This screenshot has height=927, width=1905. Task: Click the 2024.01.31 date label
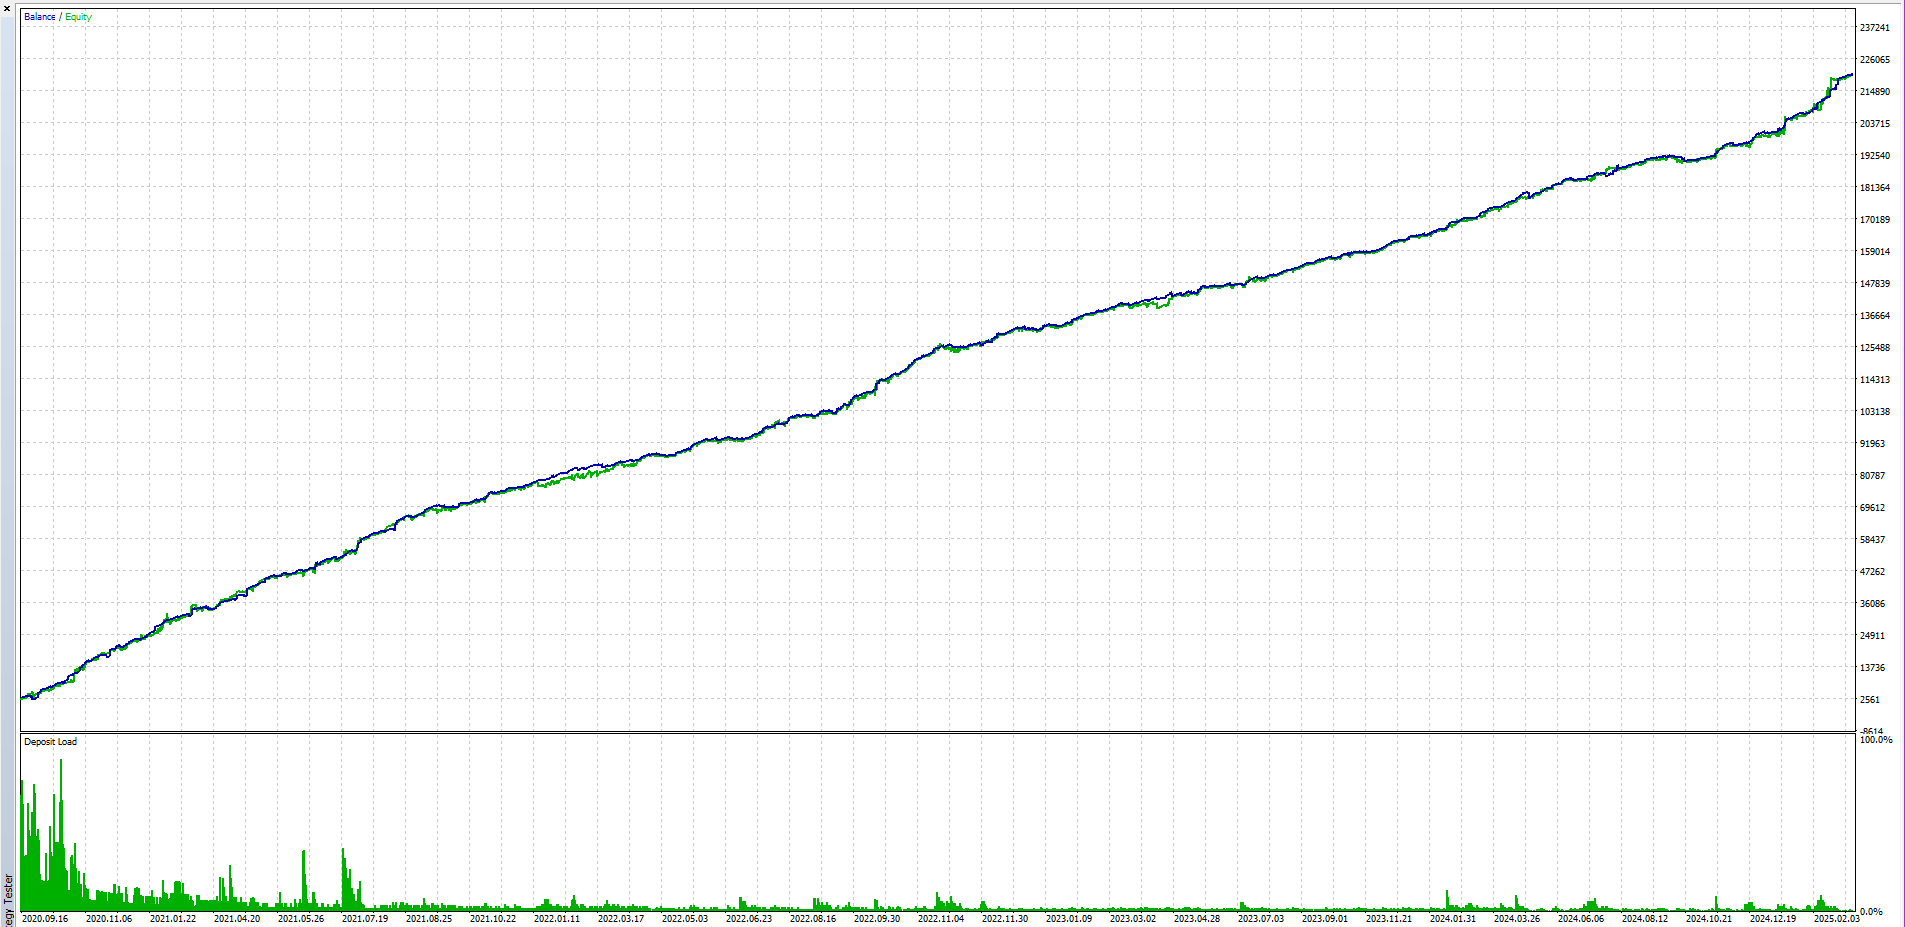pos(1453,919)
